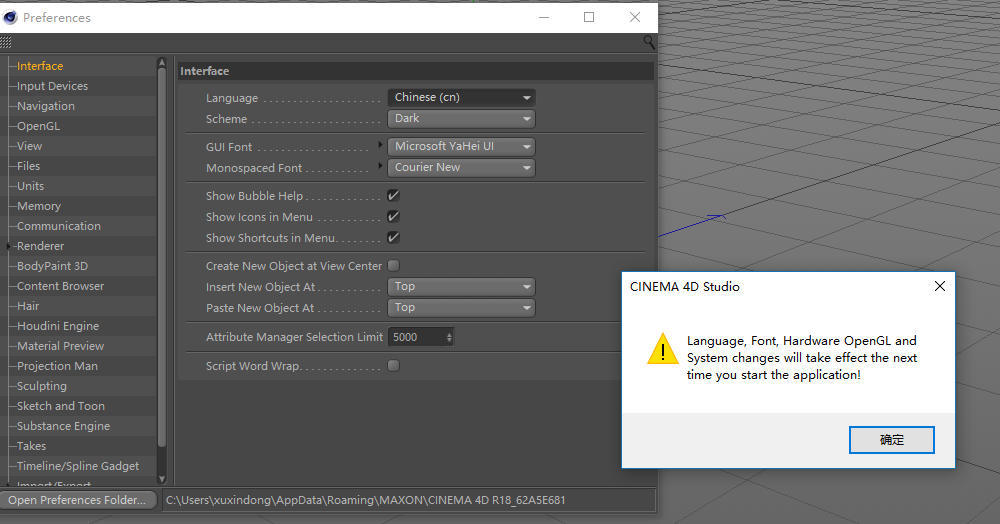The height and width of the screenshot is (524, 1000).
Task: Open Material Preview preferences
Action: coord(61,346)
